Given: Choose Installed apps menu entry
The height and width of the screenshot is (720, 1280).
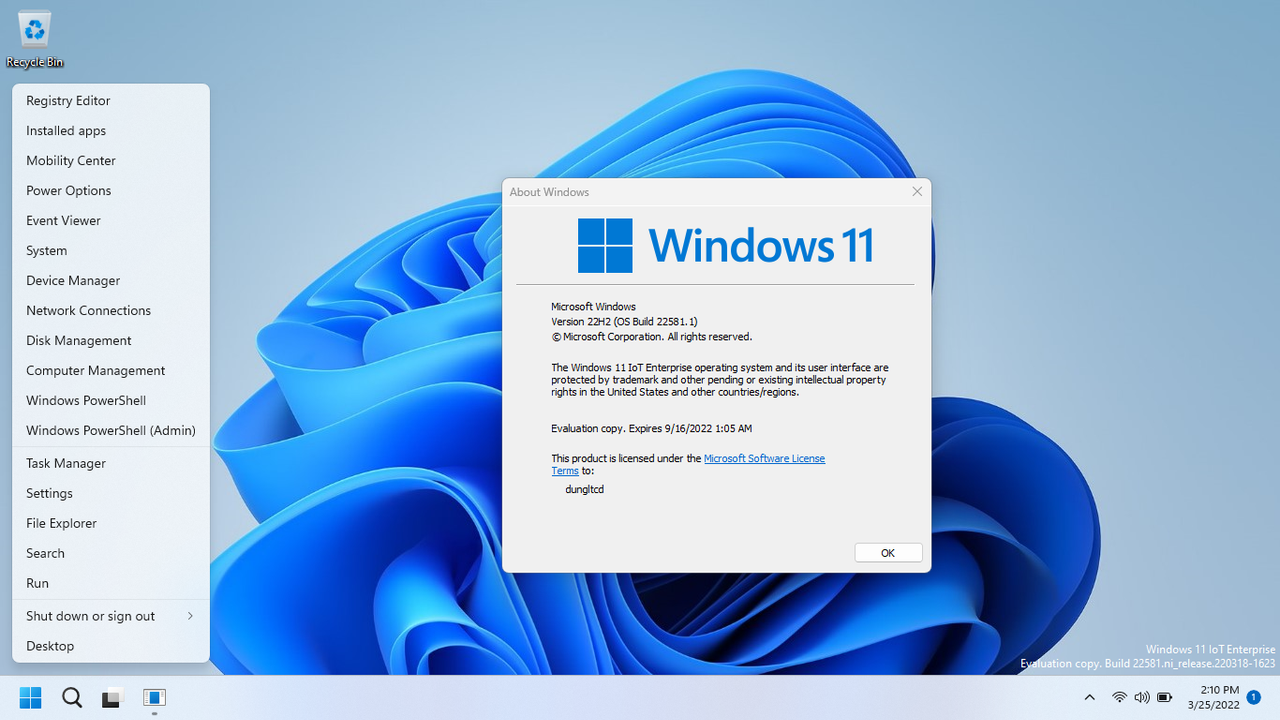Looking at the screenshot, I should tap(111, 131).
